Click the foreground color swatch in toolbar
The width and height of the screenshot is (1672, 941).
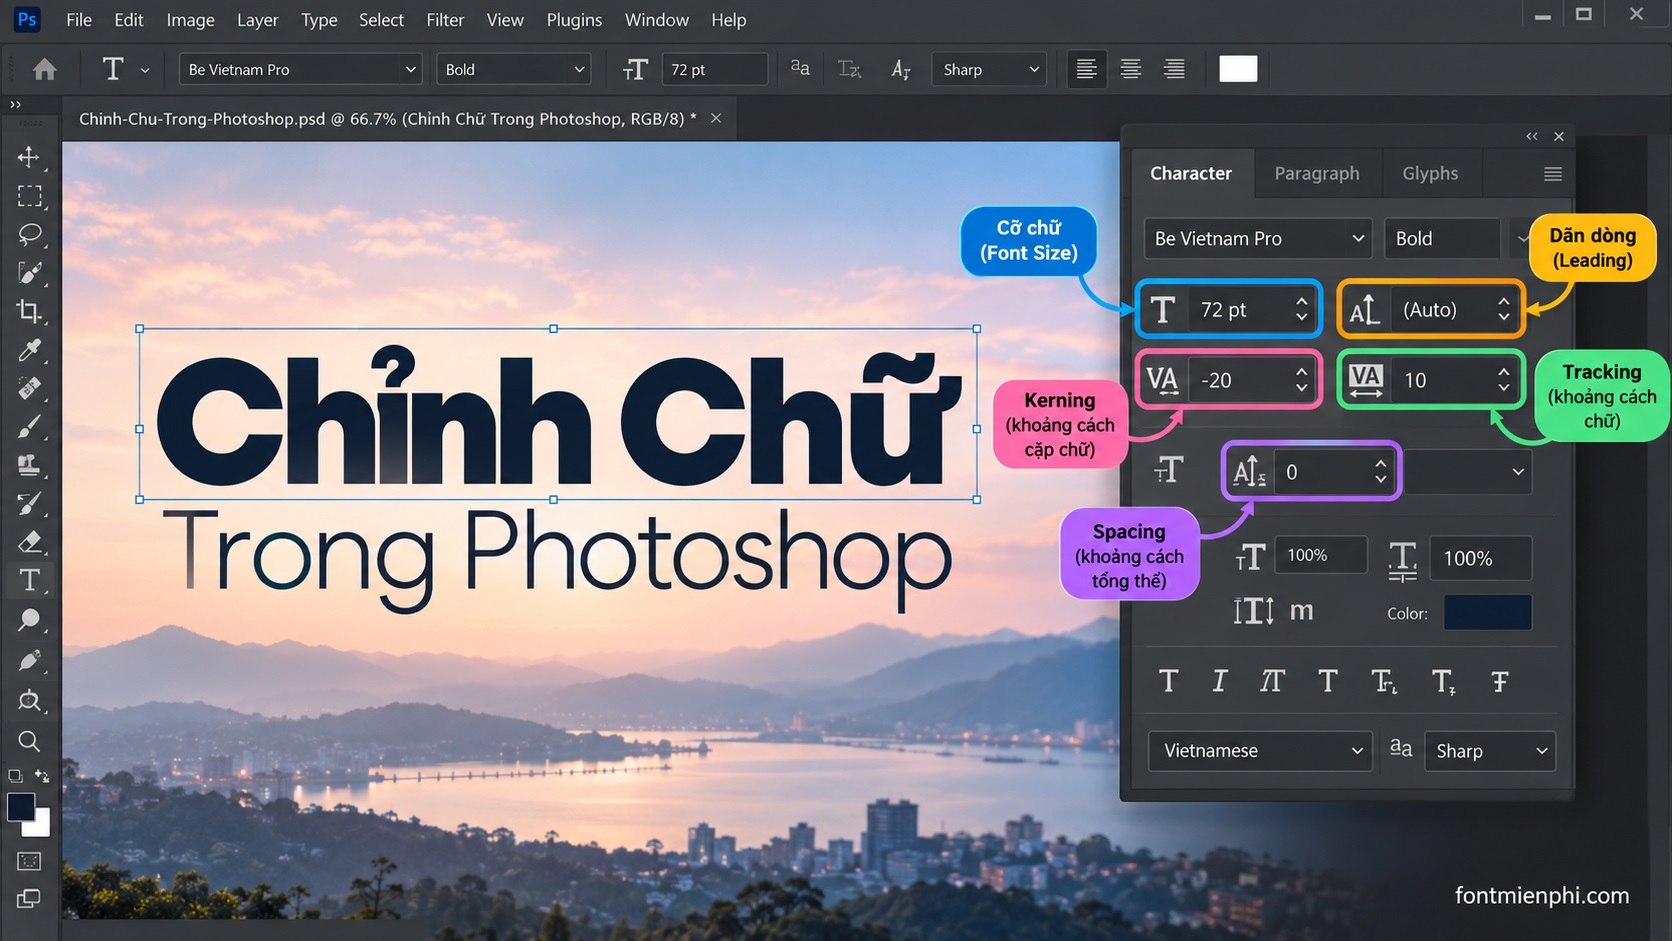tap(21, 807)
